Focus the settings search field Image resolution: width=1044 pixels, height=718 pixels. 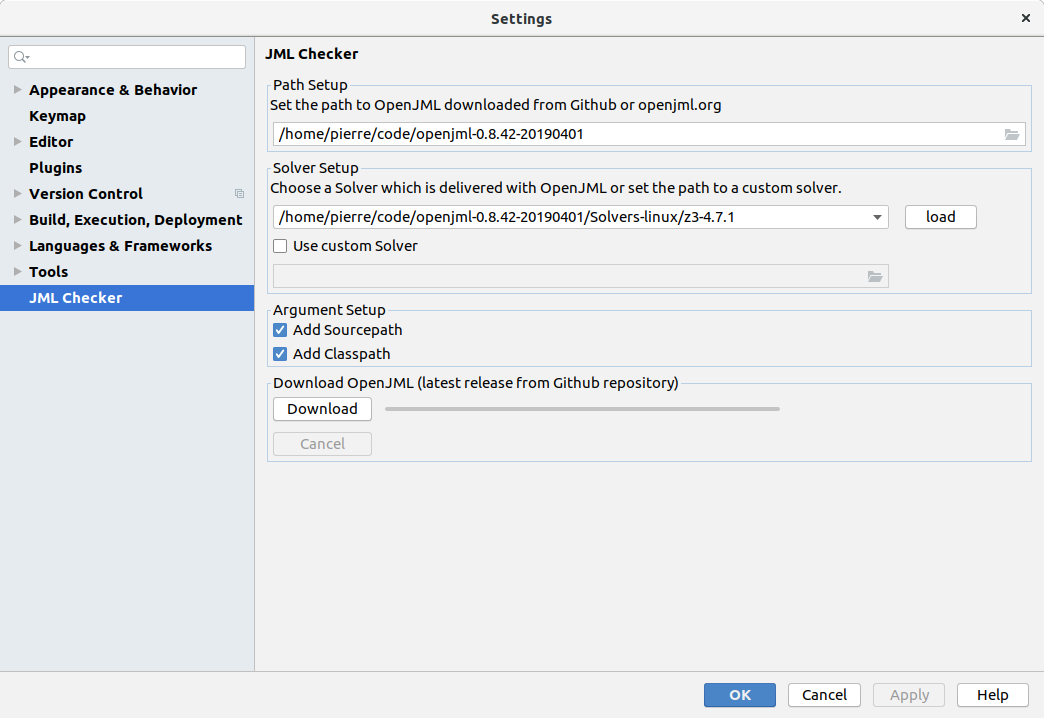[x=127, y=57]
